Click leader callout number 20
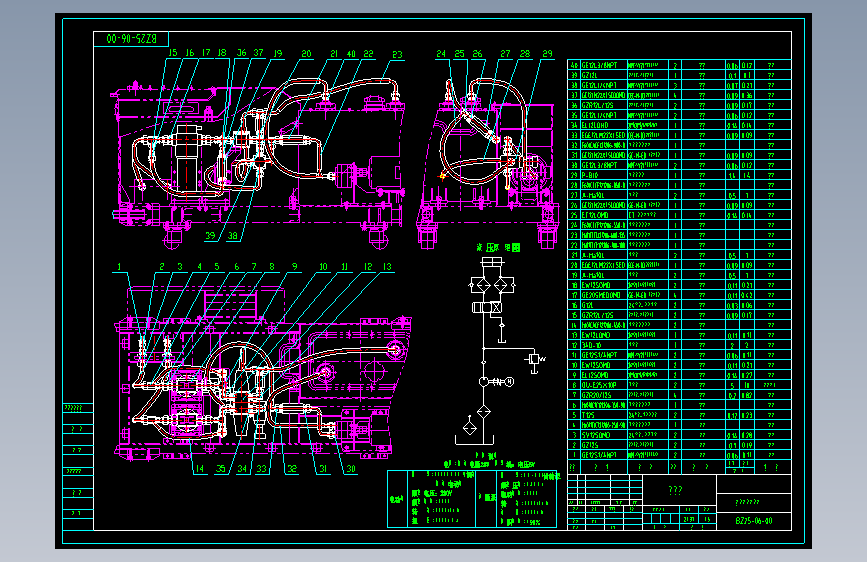Screen dimensions: 867x562 pyautogui.click(x=306, y=54)
